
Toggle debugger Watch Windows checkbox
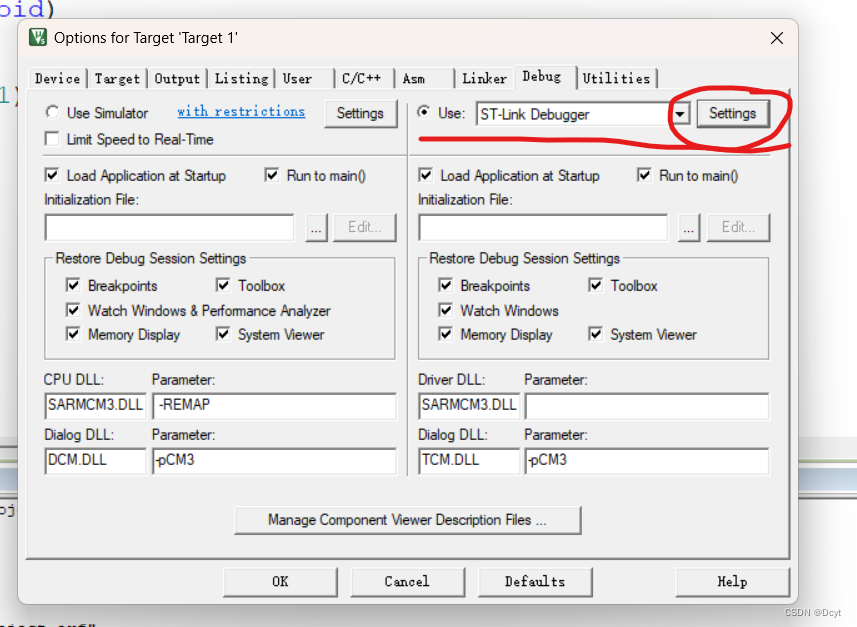tap(445, 310)
